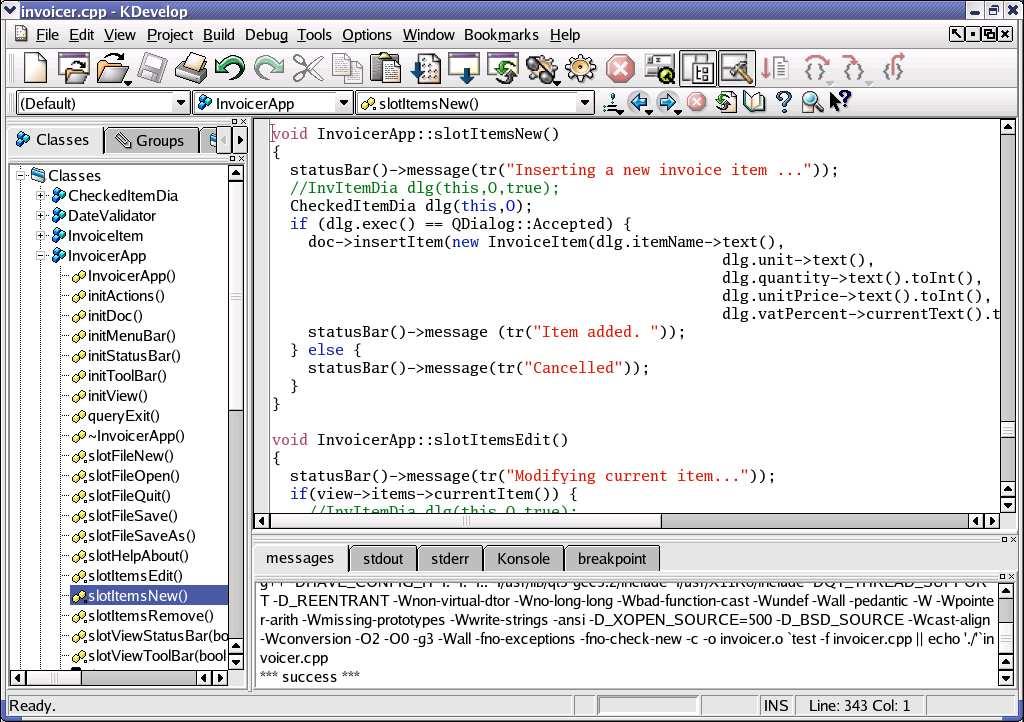The image size is (1024, 722).
Task: Click the Debug gears icon
Action: [542, 69]
